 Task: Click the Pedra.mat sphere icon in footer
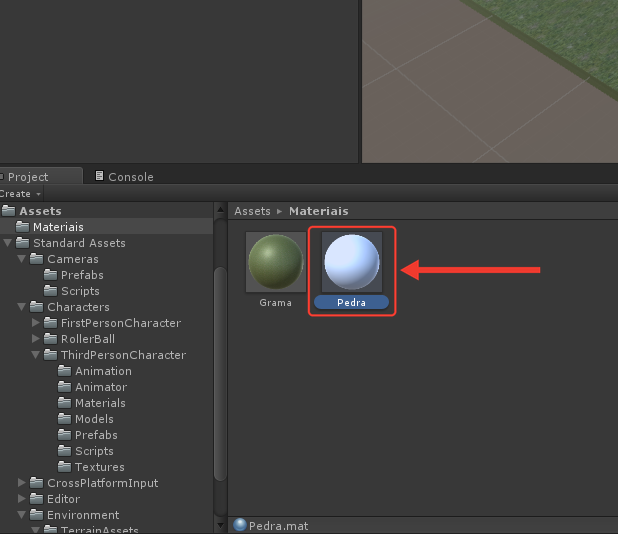click(x=240, y=525)
